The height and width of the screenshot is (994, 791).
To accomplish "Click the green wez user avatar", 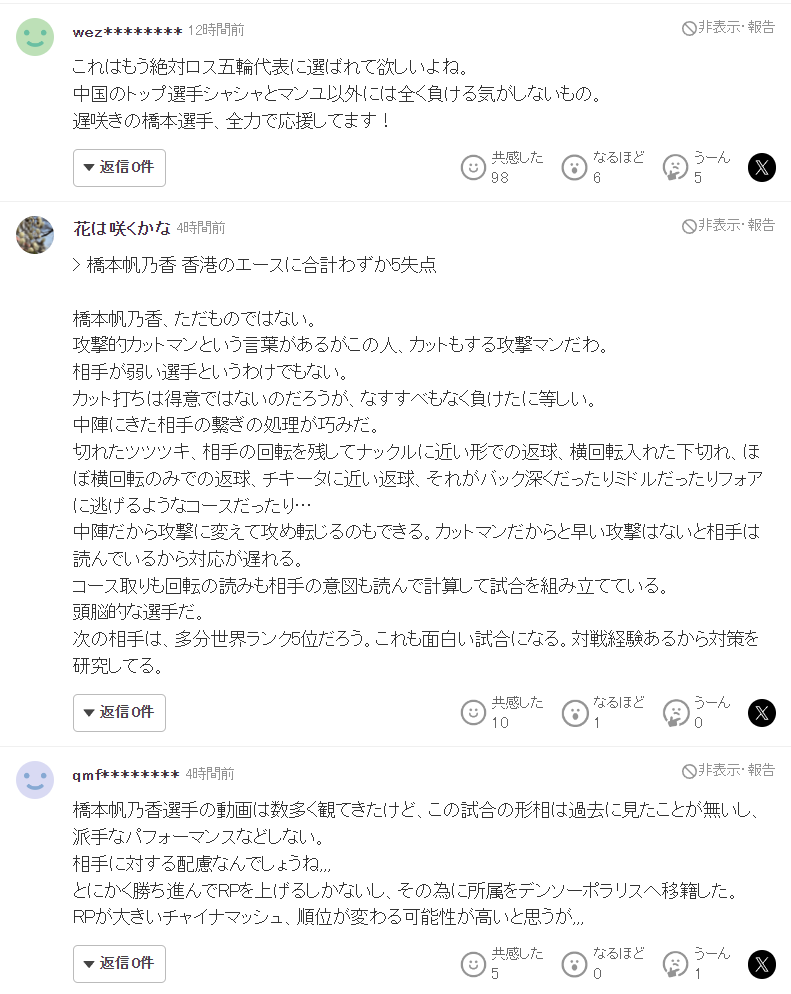I will tap(35, 38).
